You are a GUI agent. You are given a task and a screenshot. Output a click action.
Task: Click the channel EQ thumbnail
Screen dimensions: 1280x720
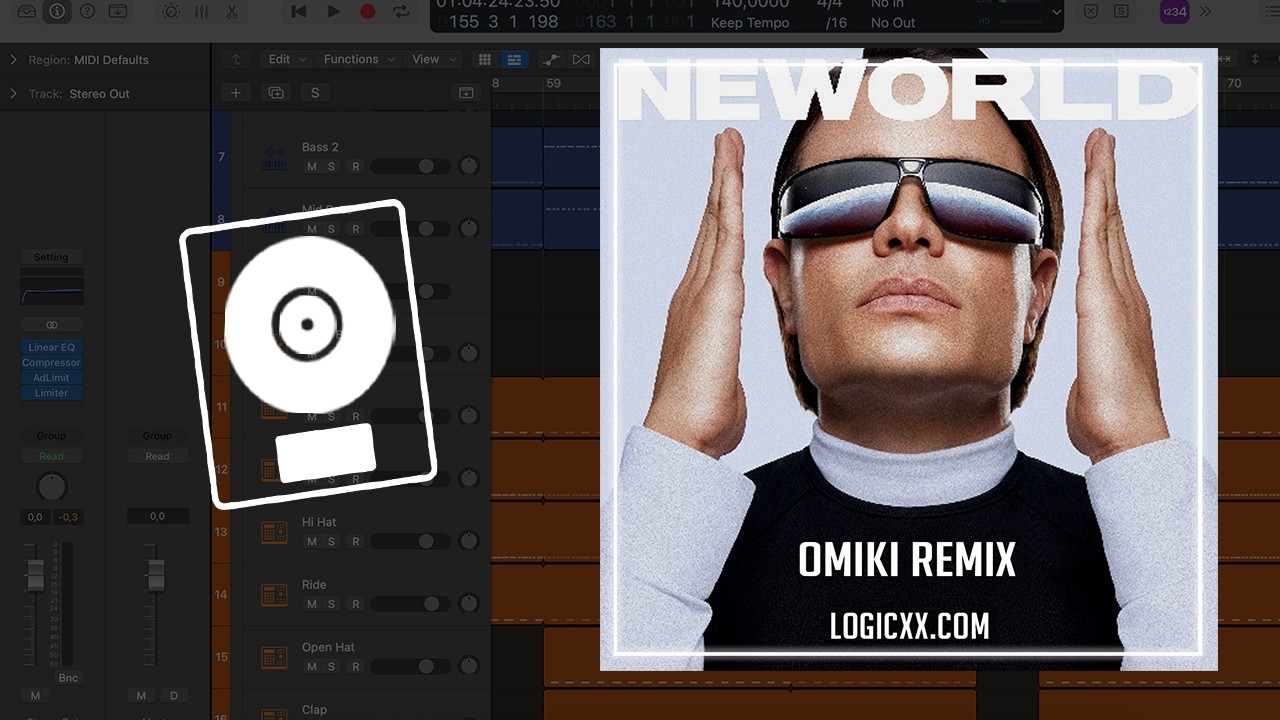[52, 291]
